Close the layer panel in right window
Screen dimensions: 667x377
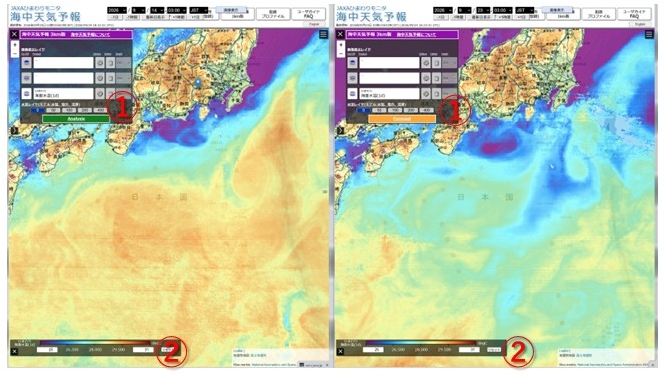pyautogui.click(x=340, y=34)
